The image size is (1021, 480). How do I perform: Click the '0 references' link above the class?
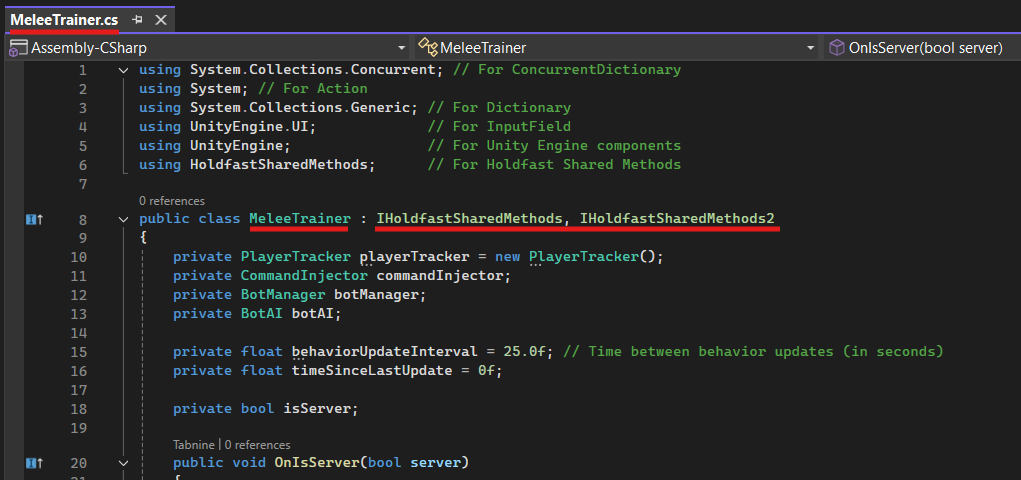click(x=171, y=201)
